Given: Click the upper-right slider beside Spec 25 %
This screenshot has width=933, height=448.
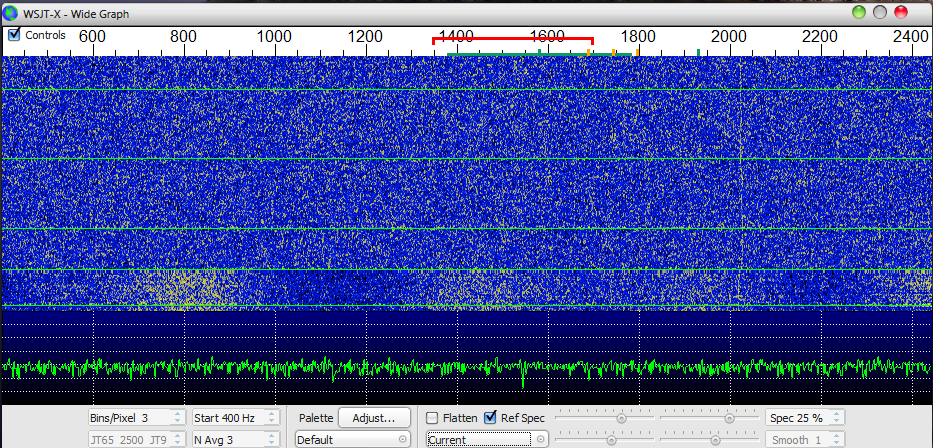Looking at the screenshot, I should point(728,417).
